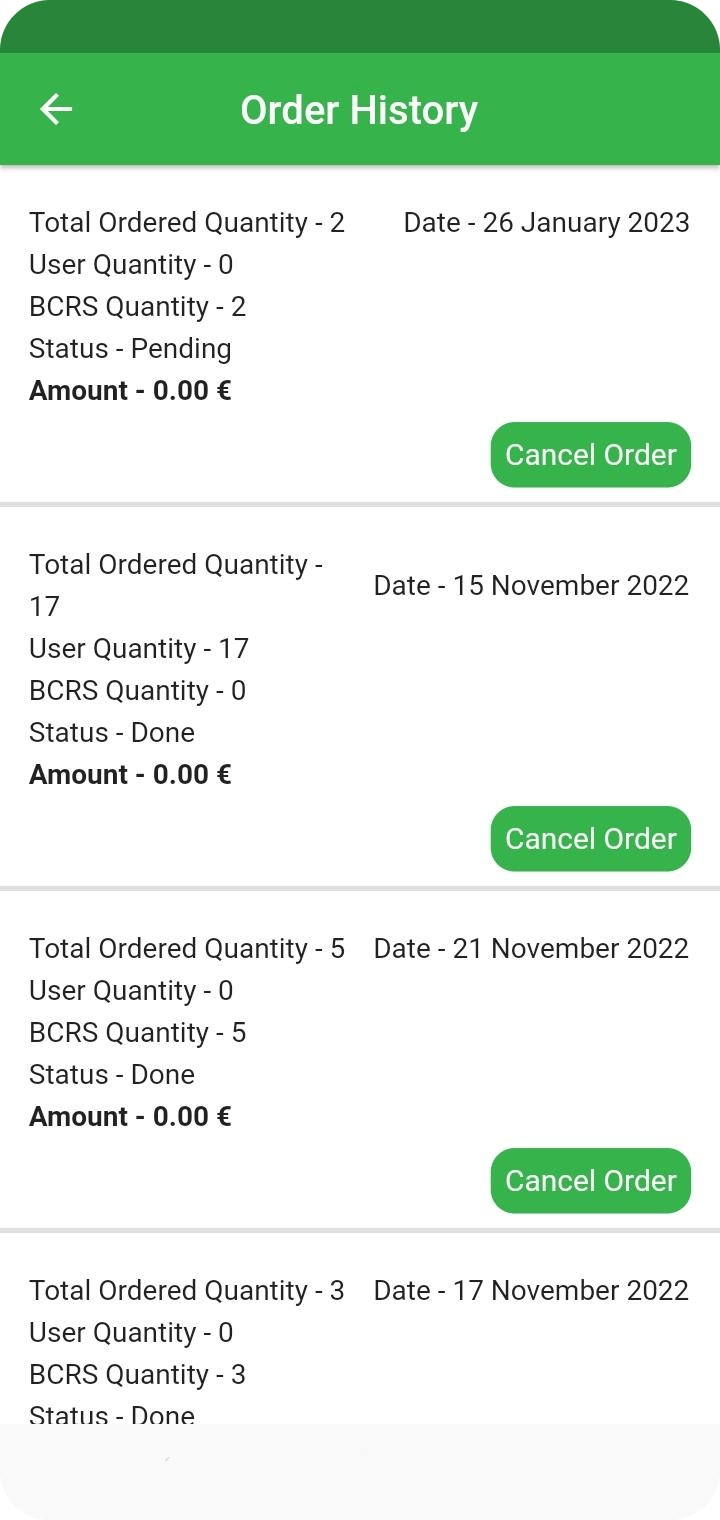This screenshot has height=1520, width=720.
Task: Tap Total Ordered Quantity - 2 line
Action: pos(187,222)
